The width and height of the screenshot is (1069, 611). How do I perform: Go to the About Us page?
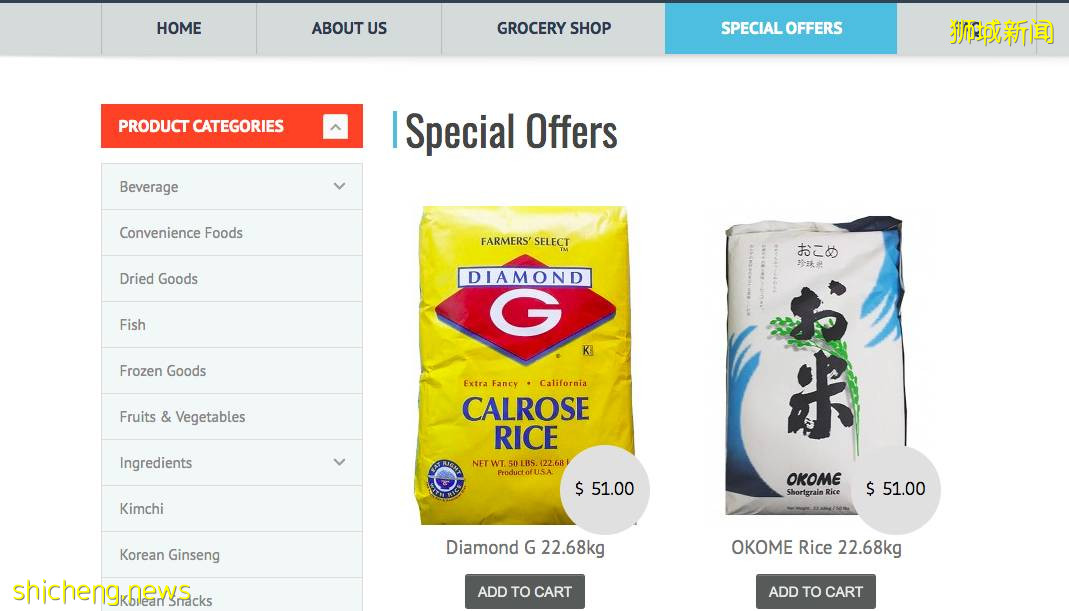pos(349,28)
